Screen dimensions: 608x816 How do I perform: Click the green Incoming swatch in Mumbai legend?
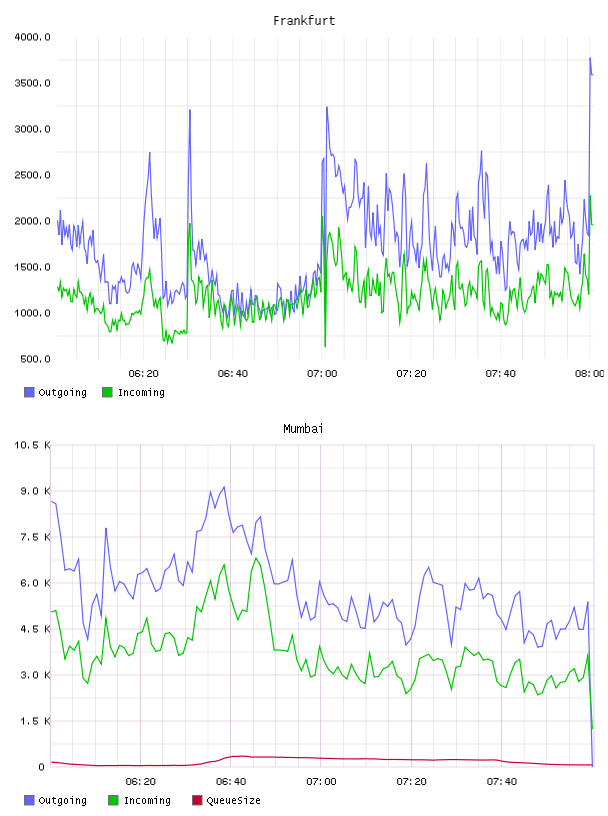click(x=113, y=800)
